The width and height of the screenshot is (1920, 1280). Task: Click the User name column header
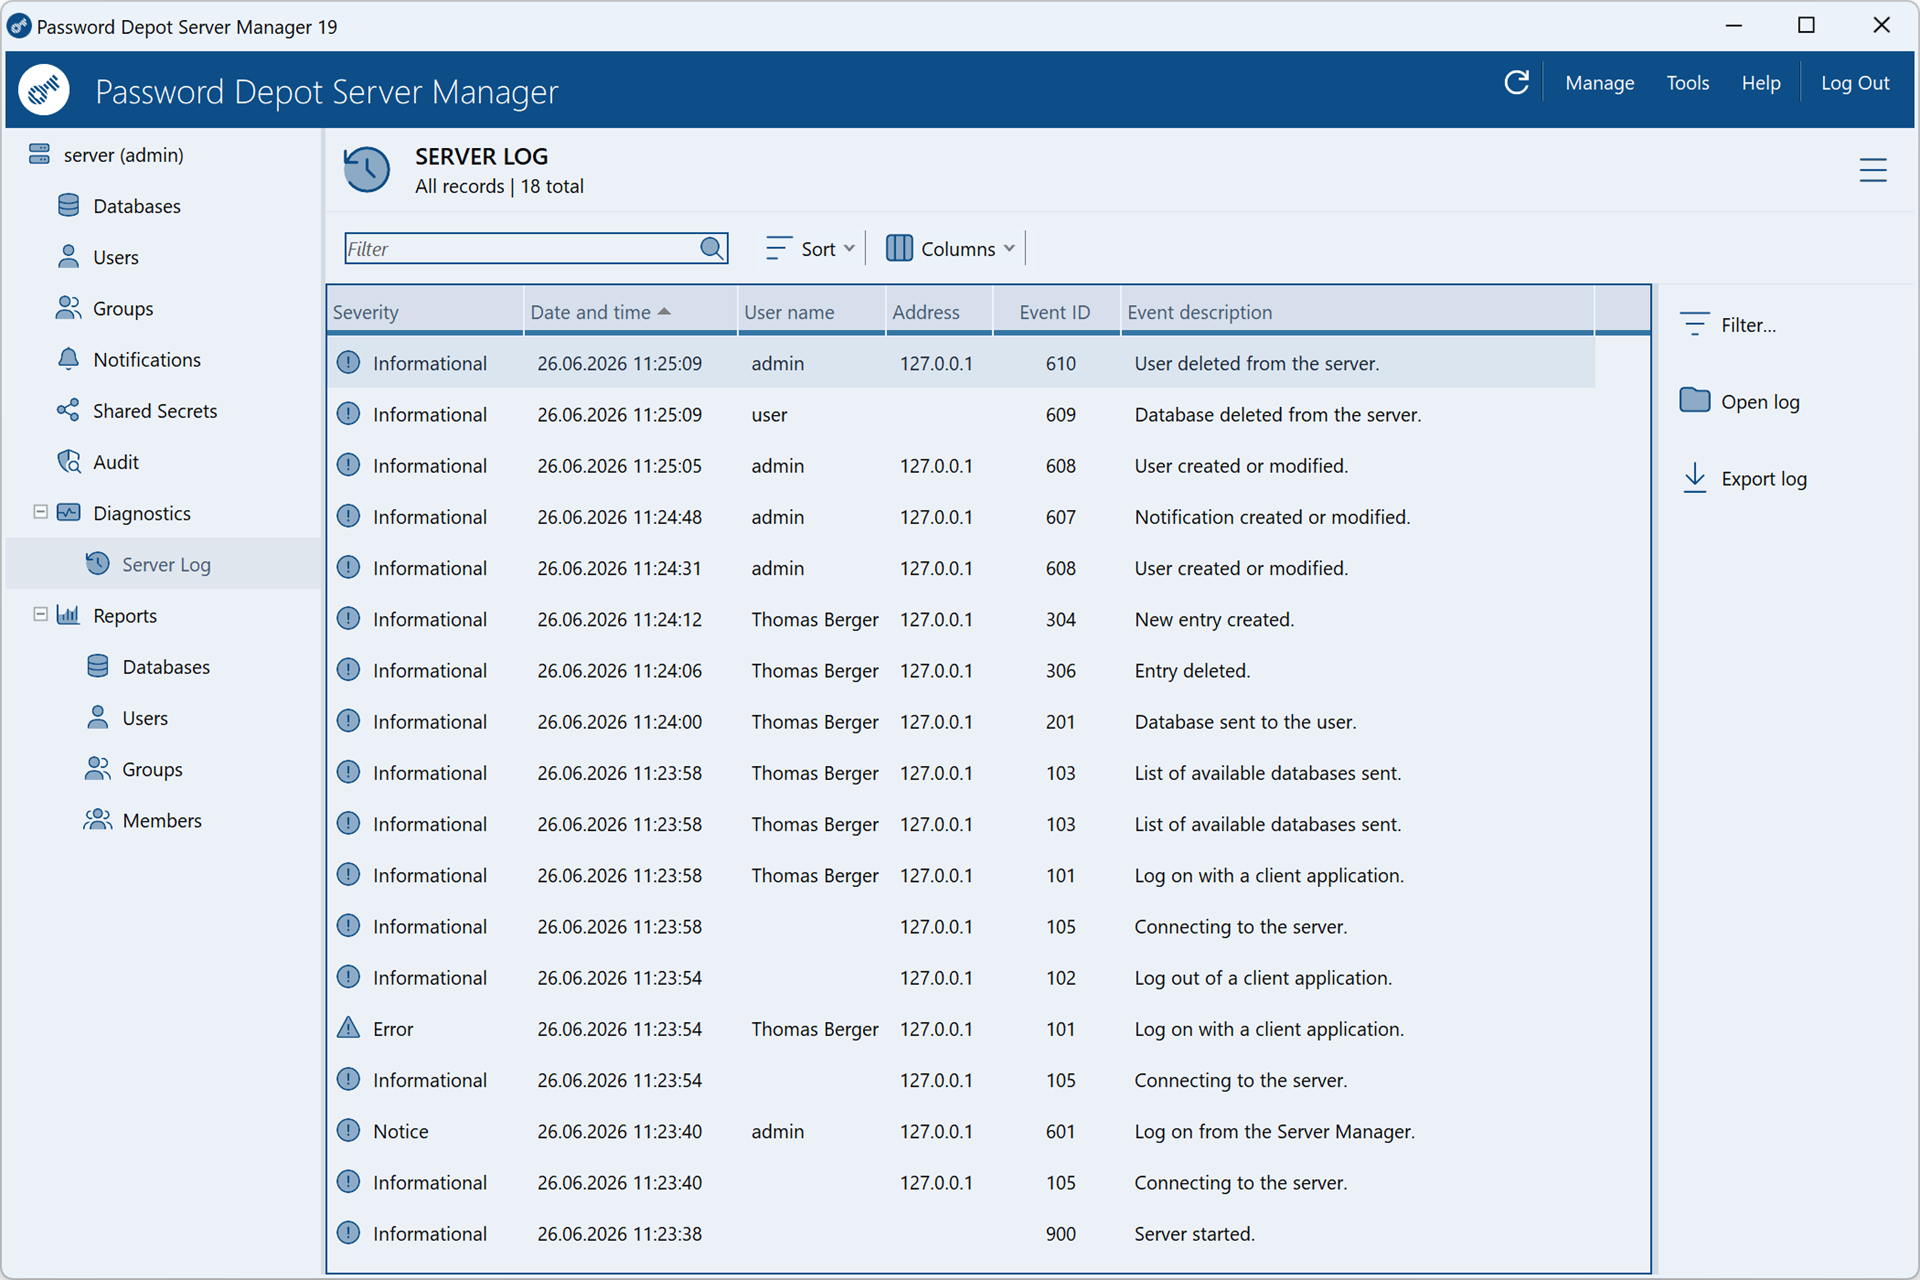click(812, 312)
